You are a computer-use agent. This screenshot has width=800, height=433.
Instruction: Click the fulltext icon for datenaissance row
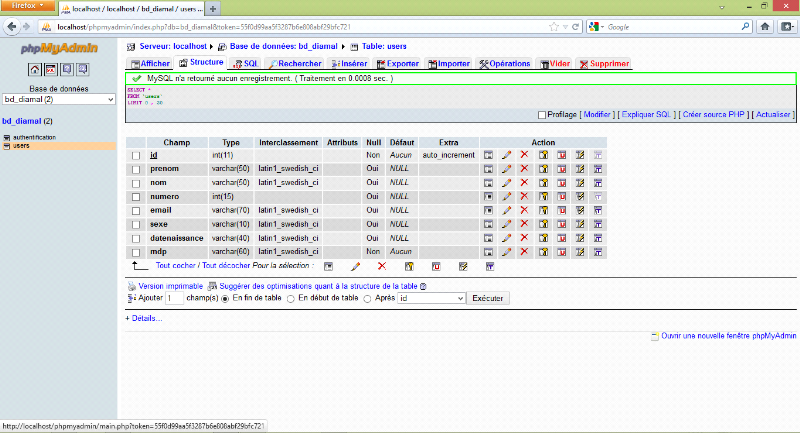[597, 239]
